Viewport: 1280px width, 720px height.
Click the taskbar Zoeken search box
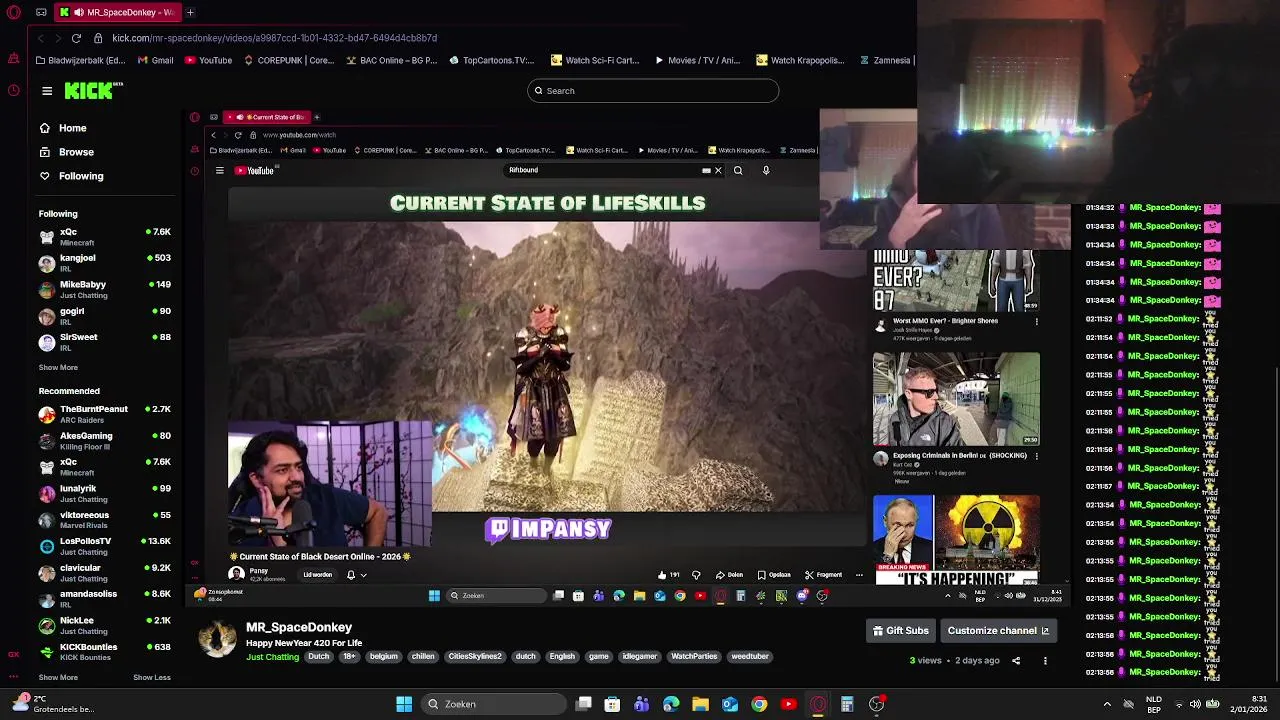coord(494,704)
